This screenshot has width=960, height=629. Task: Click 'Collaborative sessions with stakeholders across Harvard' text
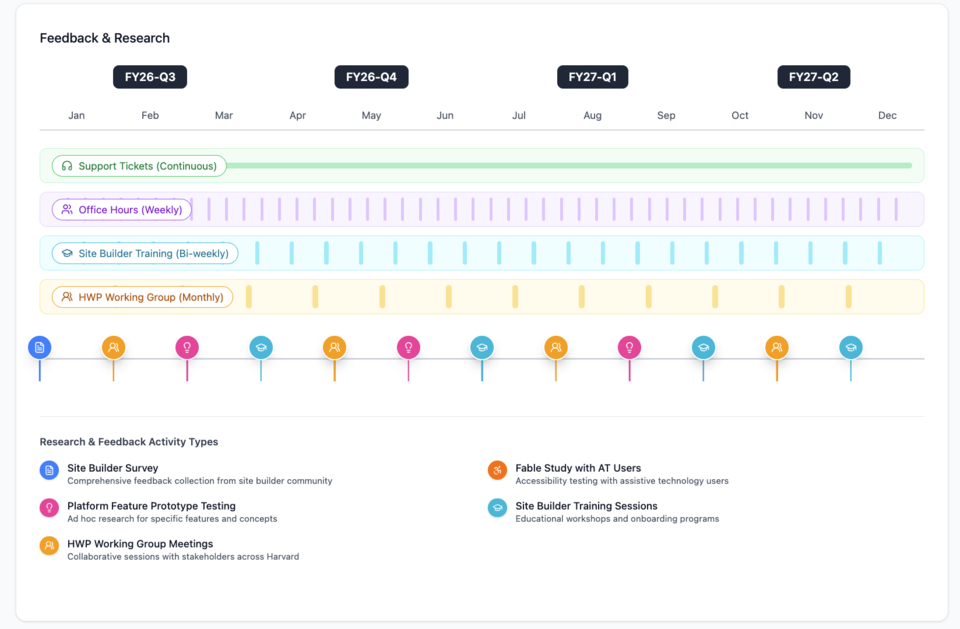click(183, 557)
